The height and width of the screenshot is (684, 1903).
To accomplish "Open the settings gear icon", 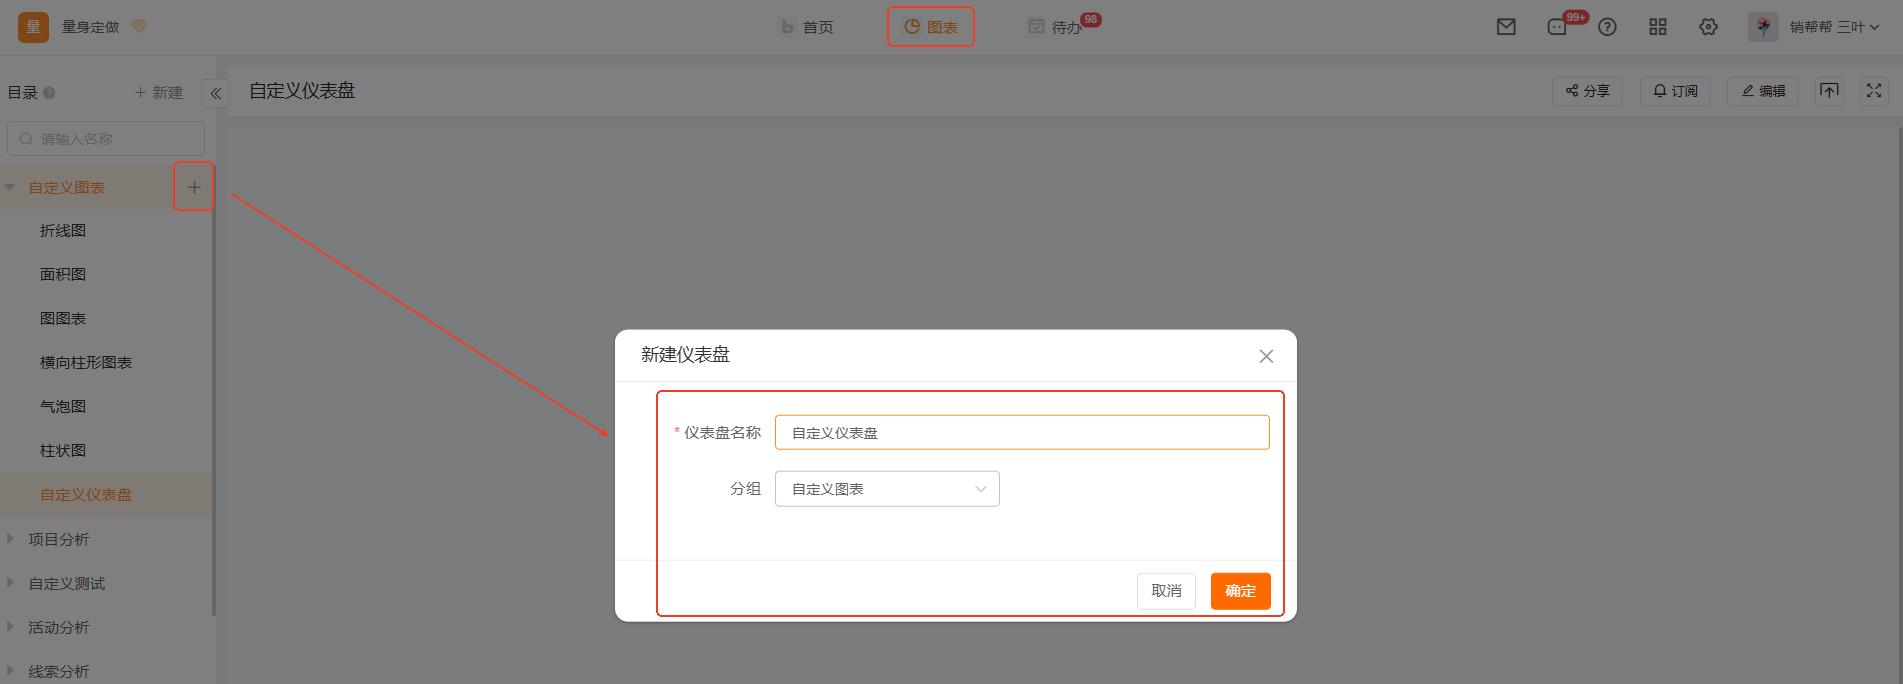I will click(x=1708, y=27).
